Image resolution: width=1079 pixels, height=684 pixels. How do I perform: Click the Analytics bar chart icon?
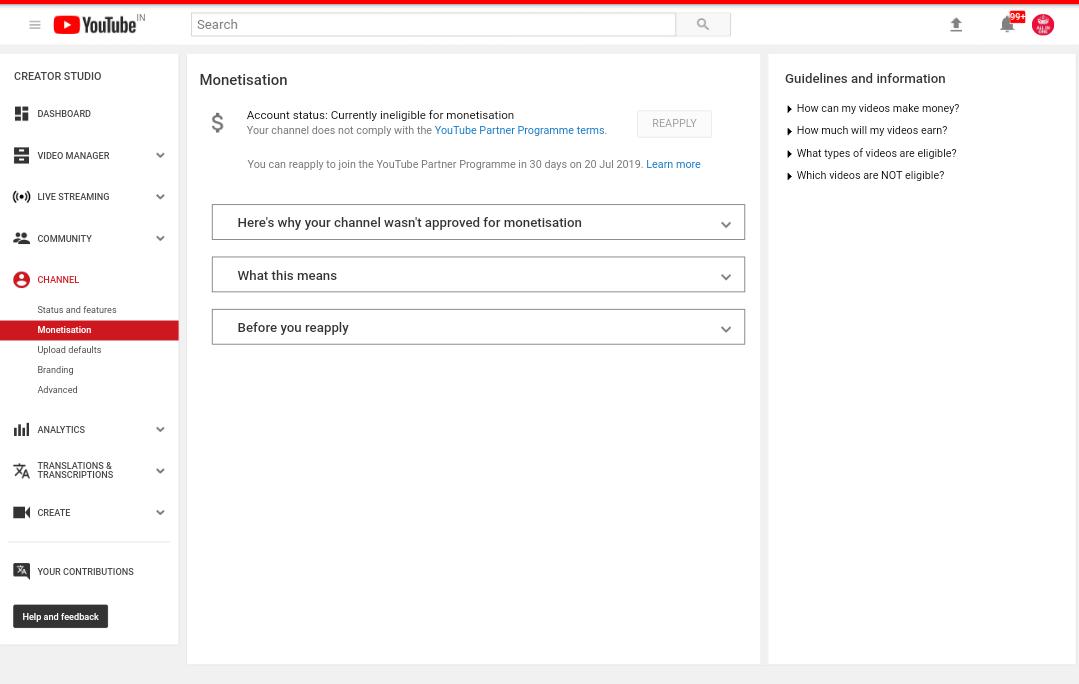tap(21, 429)
